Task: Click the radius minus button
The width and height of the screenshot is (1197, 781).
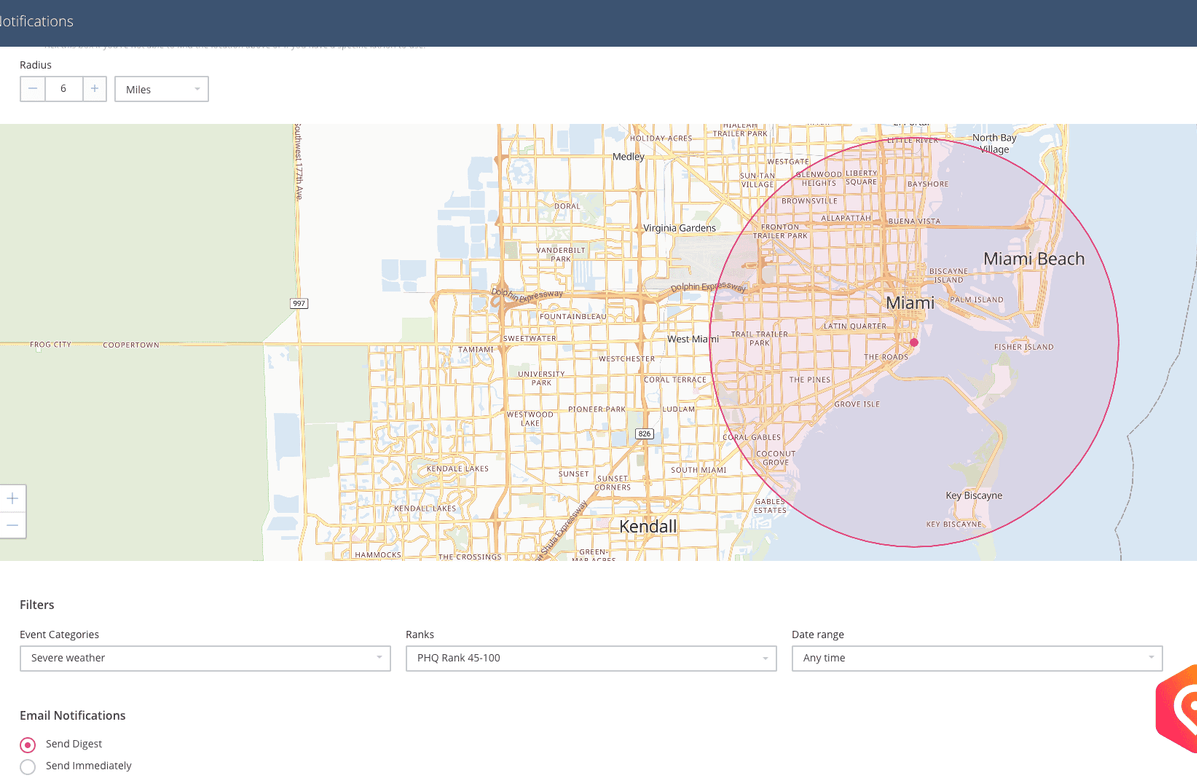Action: click(x=33, y=89)
